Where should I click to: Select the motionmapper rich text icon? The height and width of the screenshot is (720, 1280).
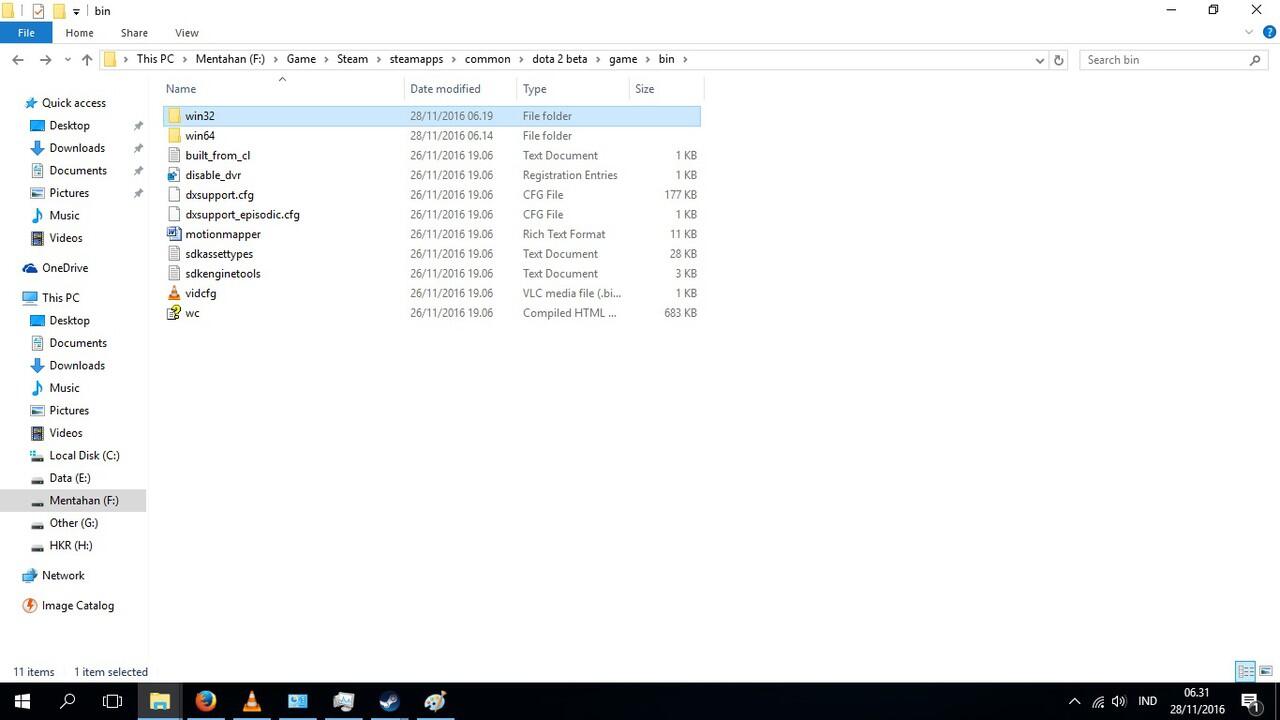coord(174,234)
